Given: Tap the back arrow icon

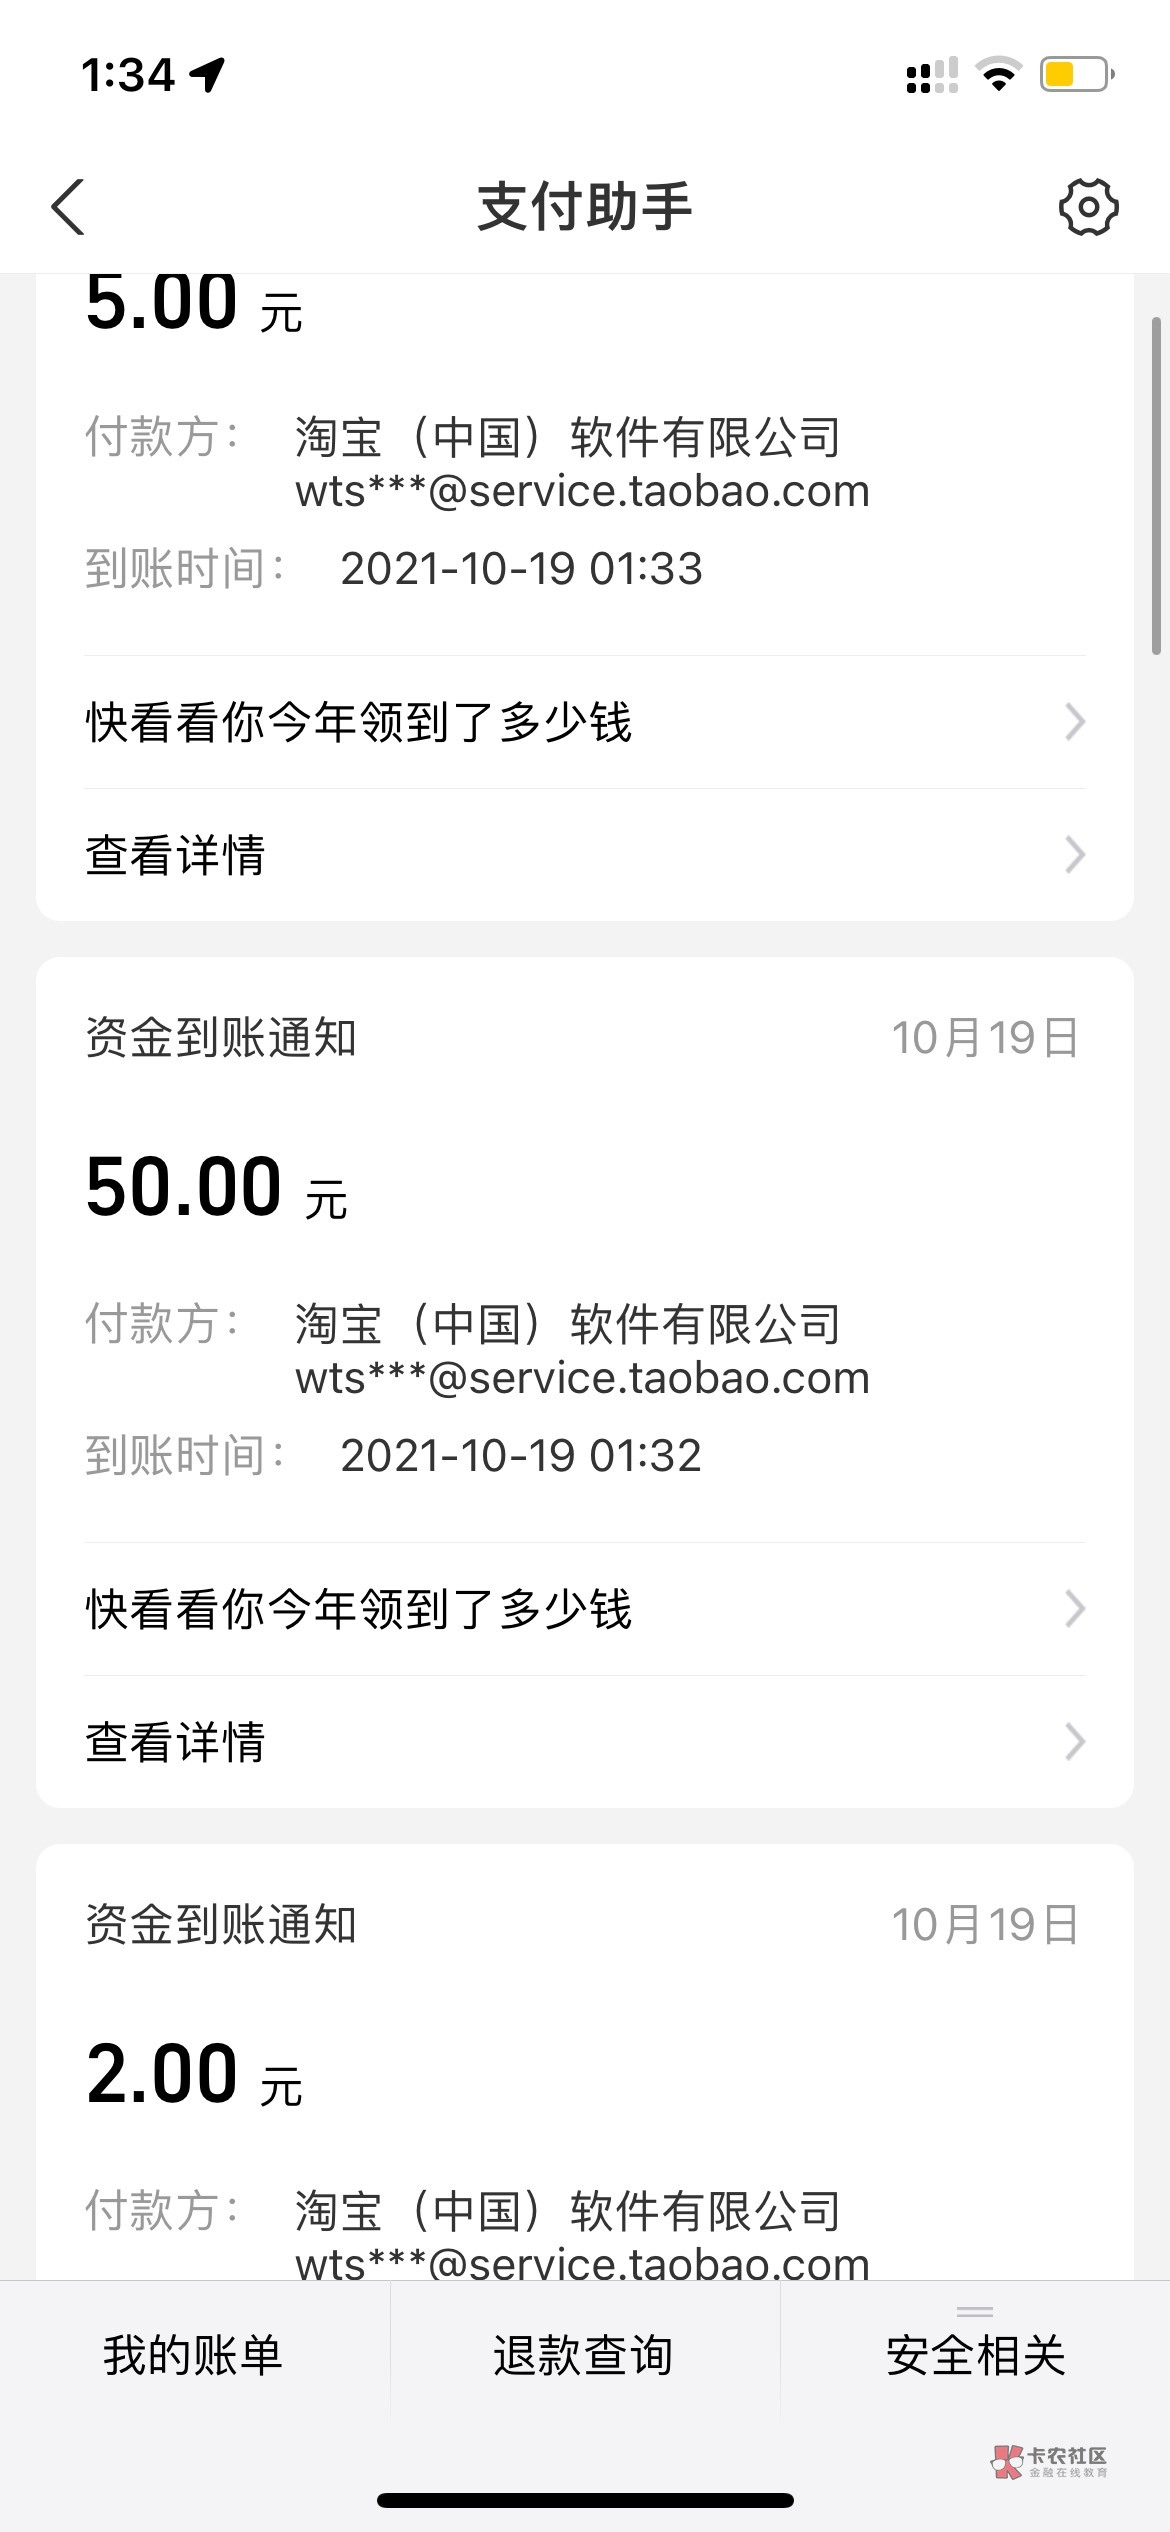Looking at the screenshot, I should pos(68,207).
